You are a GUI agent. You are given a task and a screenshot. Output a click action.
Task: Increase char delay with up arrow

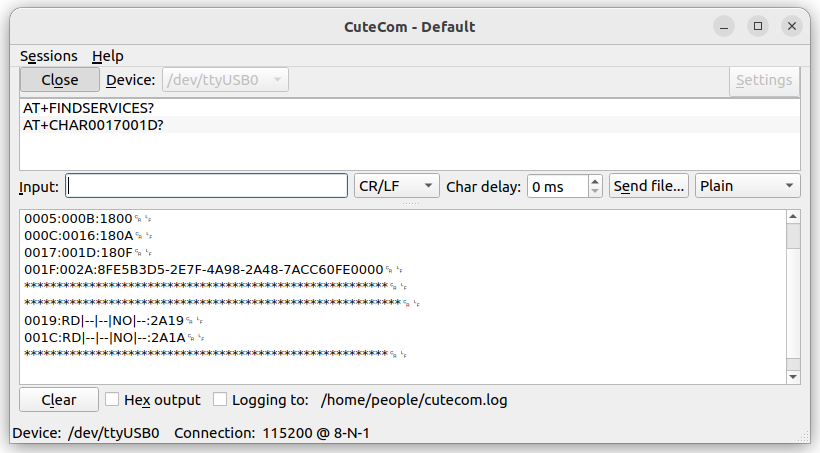595,181
